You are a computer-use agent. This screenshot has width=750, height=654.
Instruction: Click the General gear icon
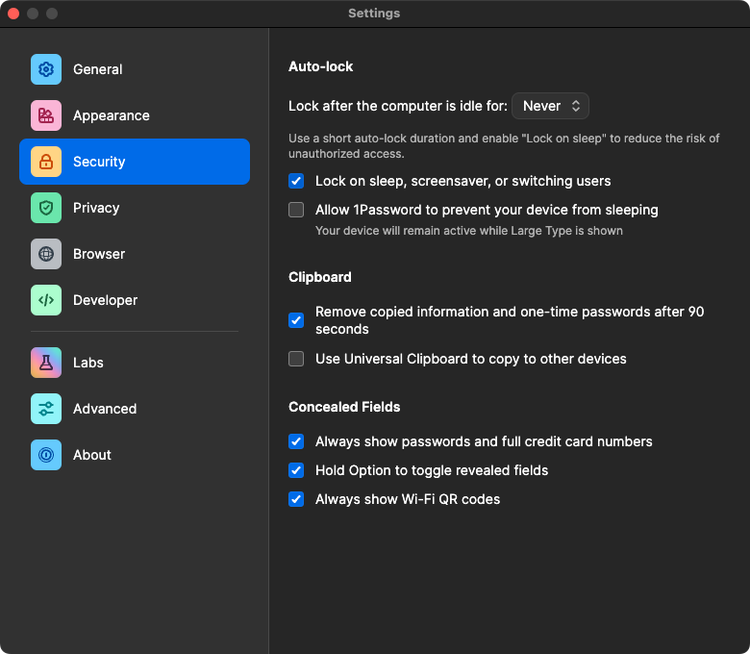(x=46, y=70)
